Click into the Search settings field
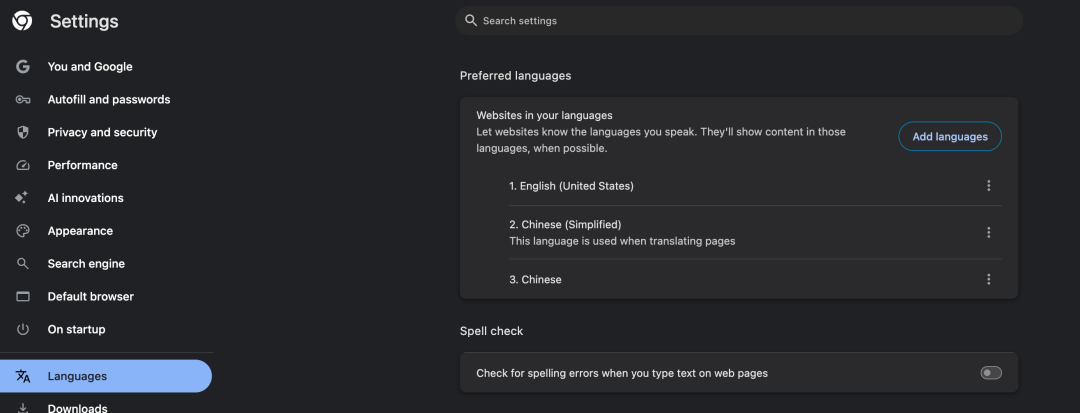This screenshot has width=1080, height=413. coord(740,21)
